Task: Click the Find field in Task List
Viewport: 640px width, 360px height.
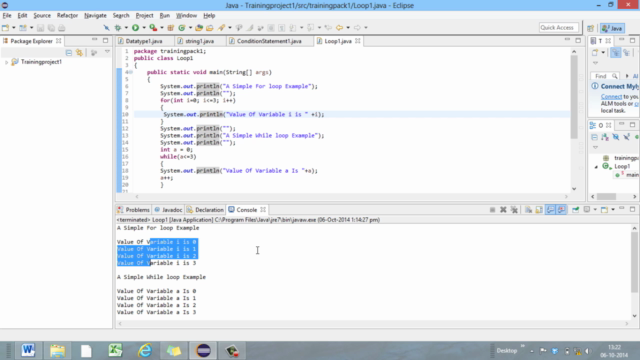Action: (604, 76)
